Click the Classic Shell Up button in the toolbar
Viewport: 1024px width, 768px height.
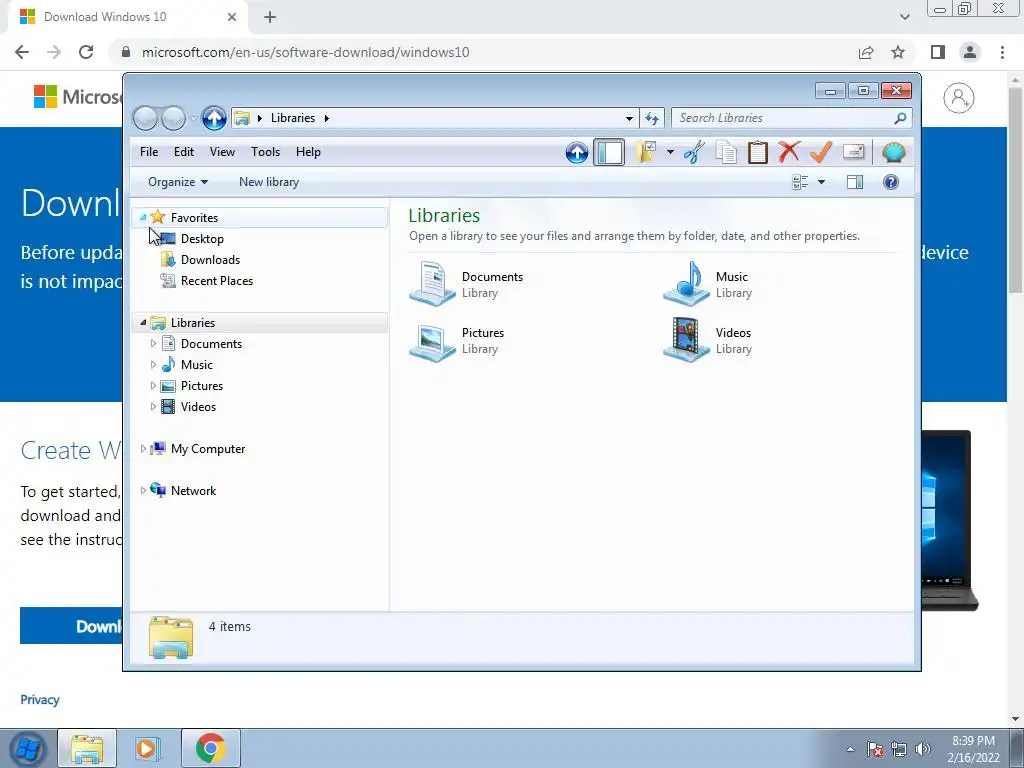point(577,153)
